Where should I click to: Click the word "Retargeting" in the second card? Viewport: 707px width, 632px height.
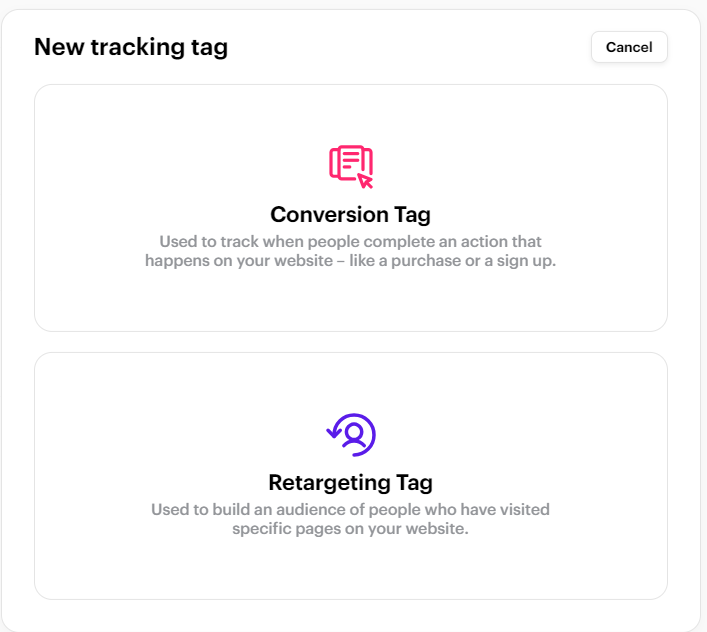tap(330, 483)
